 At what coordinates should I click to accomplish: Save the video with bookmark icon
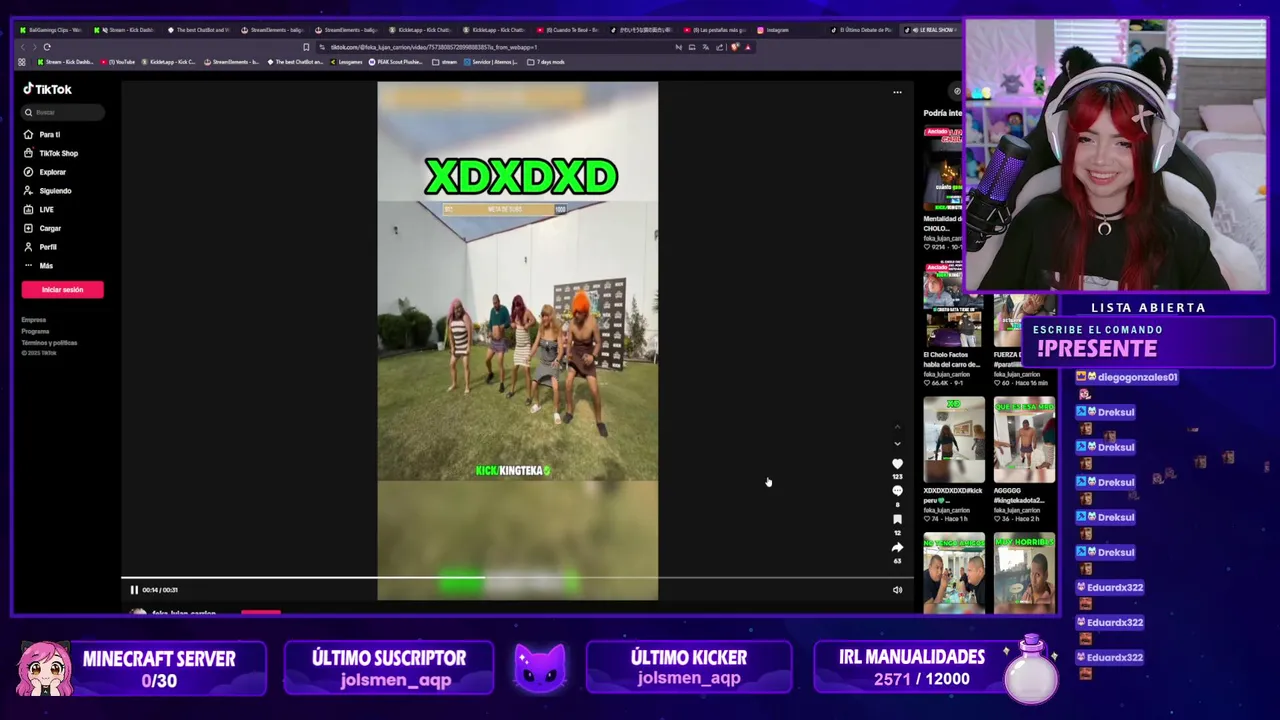tap(897, 519)
